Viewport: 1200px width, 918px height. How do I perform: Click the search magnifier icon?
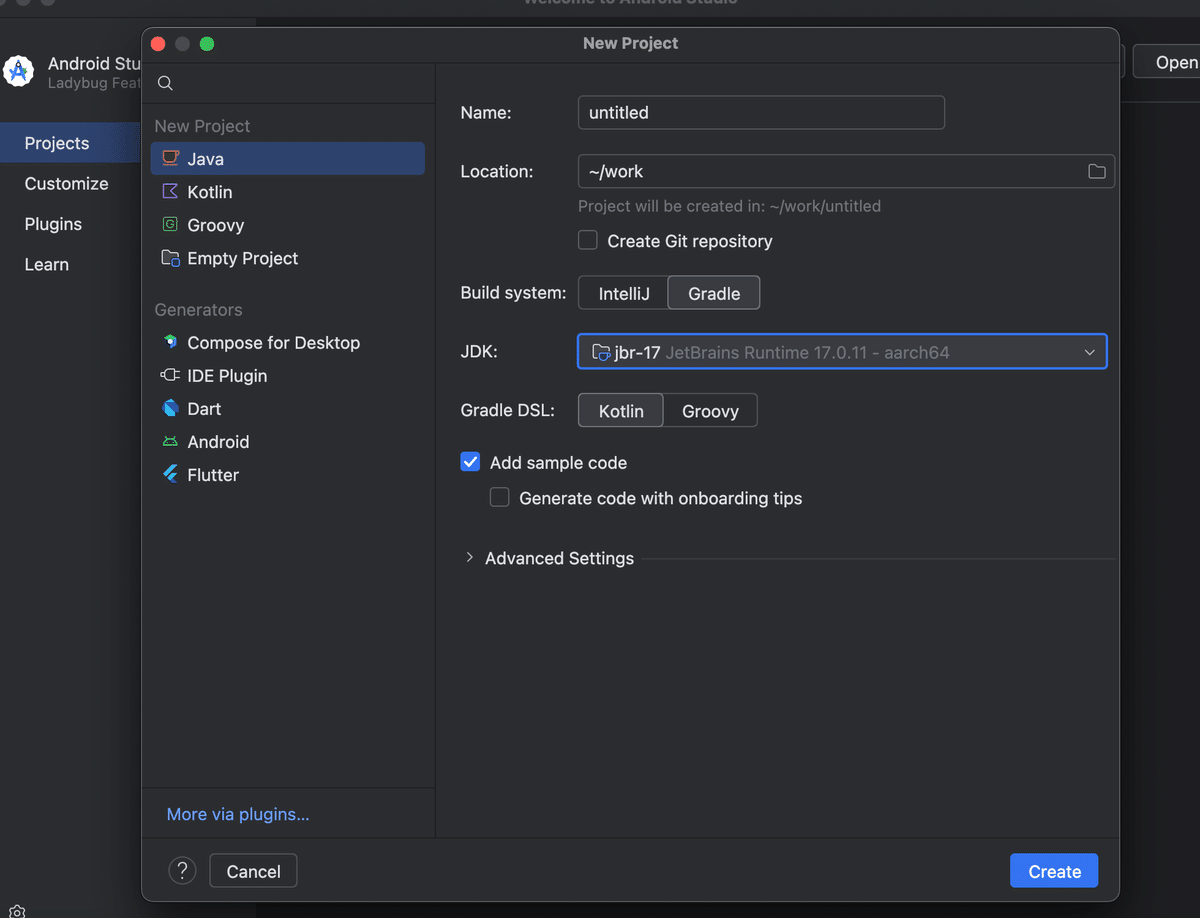(x=166, y=83)
